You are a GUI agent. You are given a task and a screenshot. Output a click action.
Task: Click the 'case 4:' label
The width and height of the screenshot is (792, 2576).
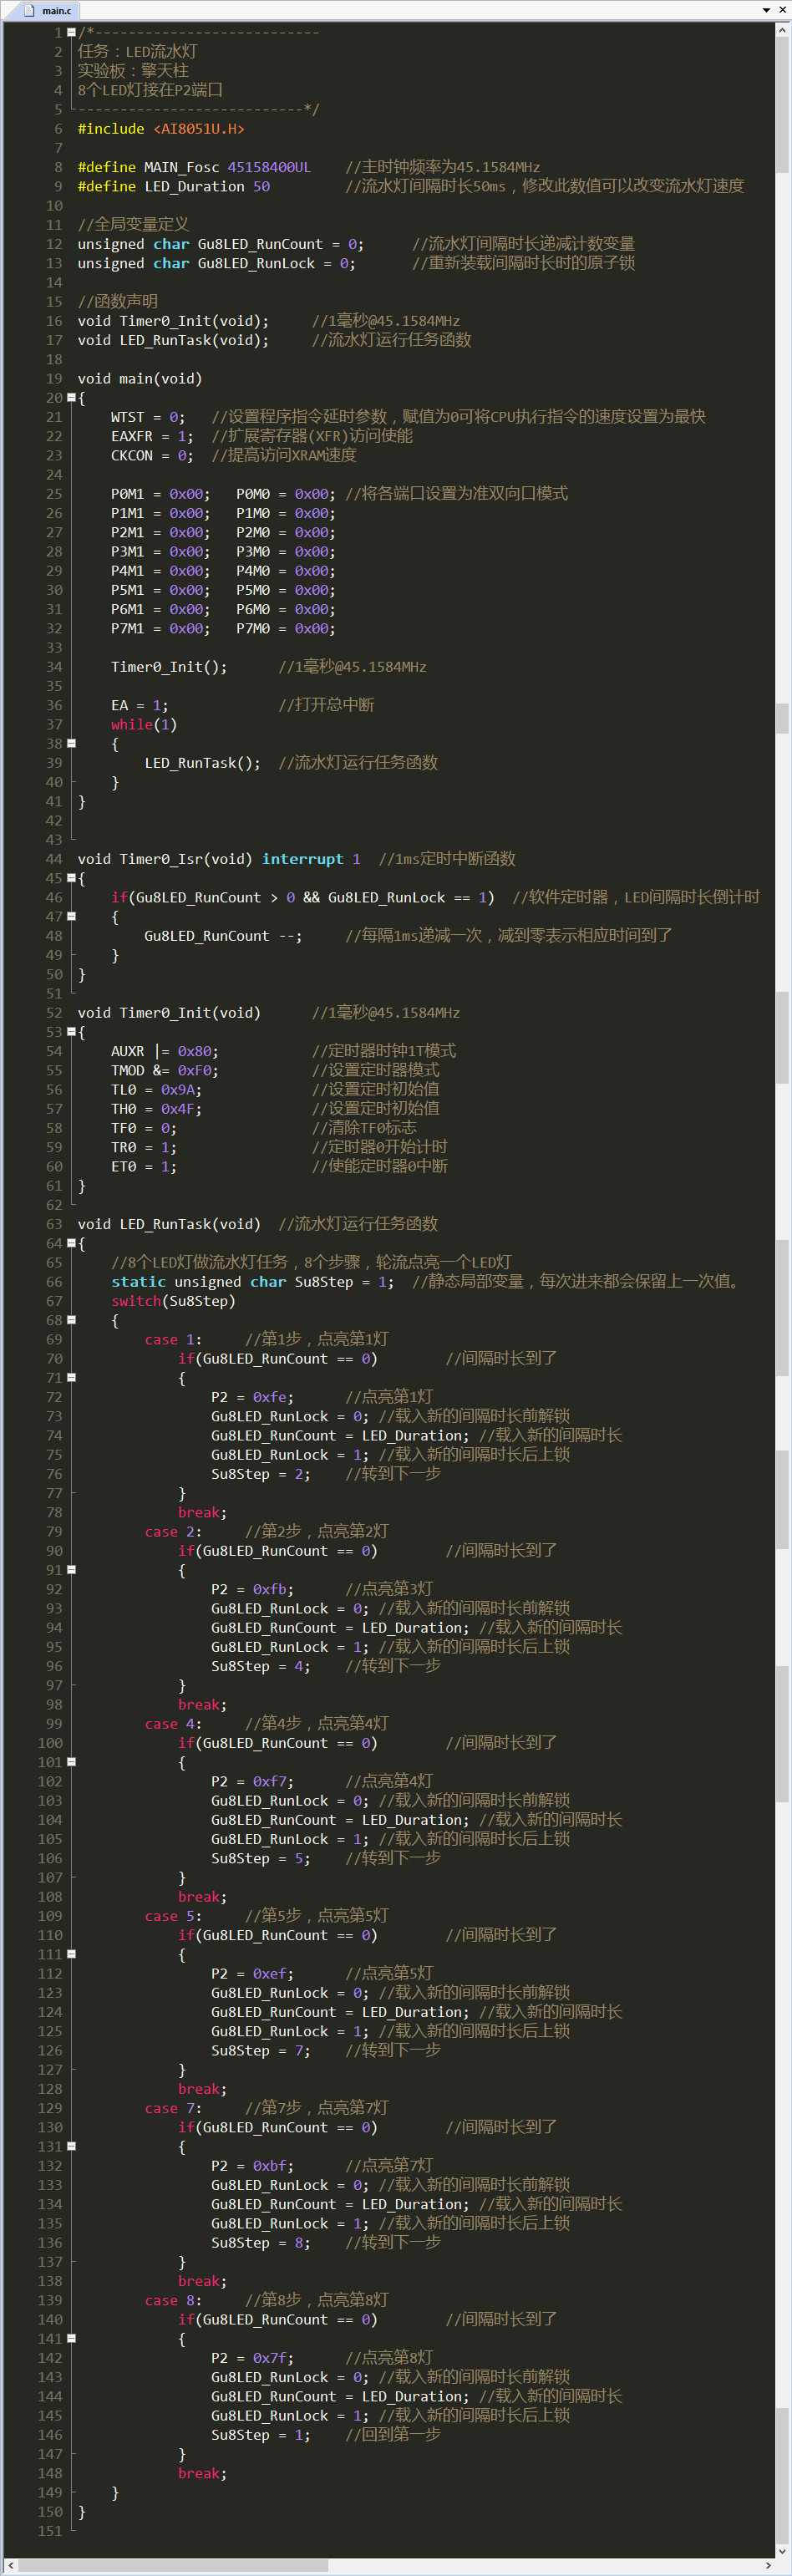pos(173,1724)
